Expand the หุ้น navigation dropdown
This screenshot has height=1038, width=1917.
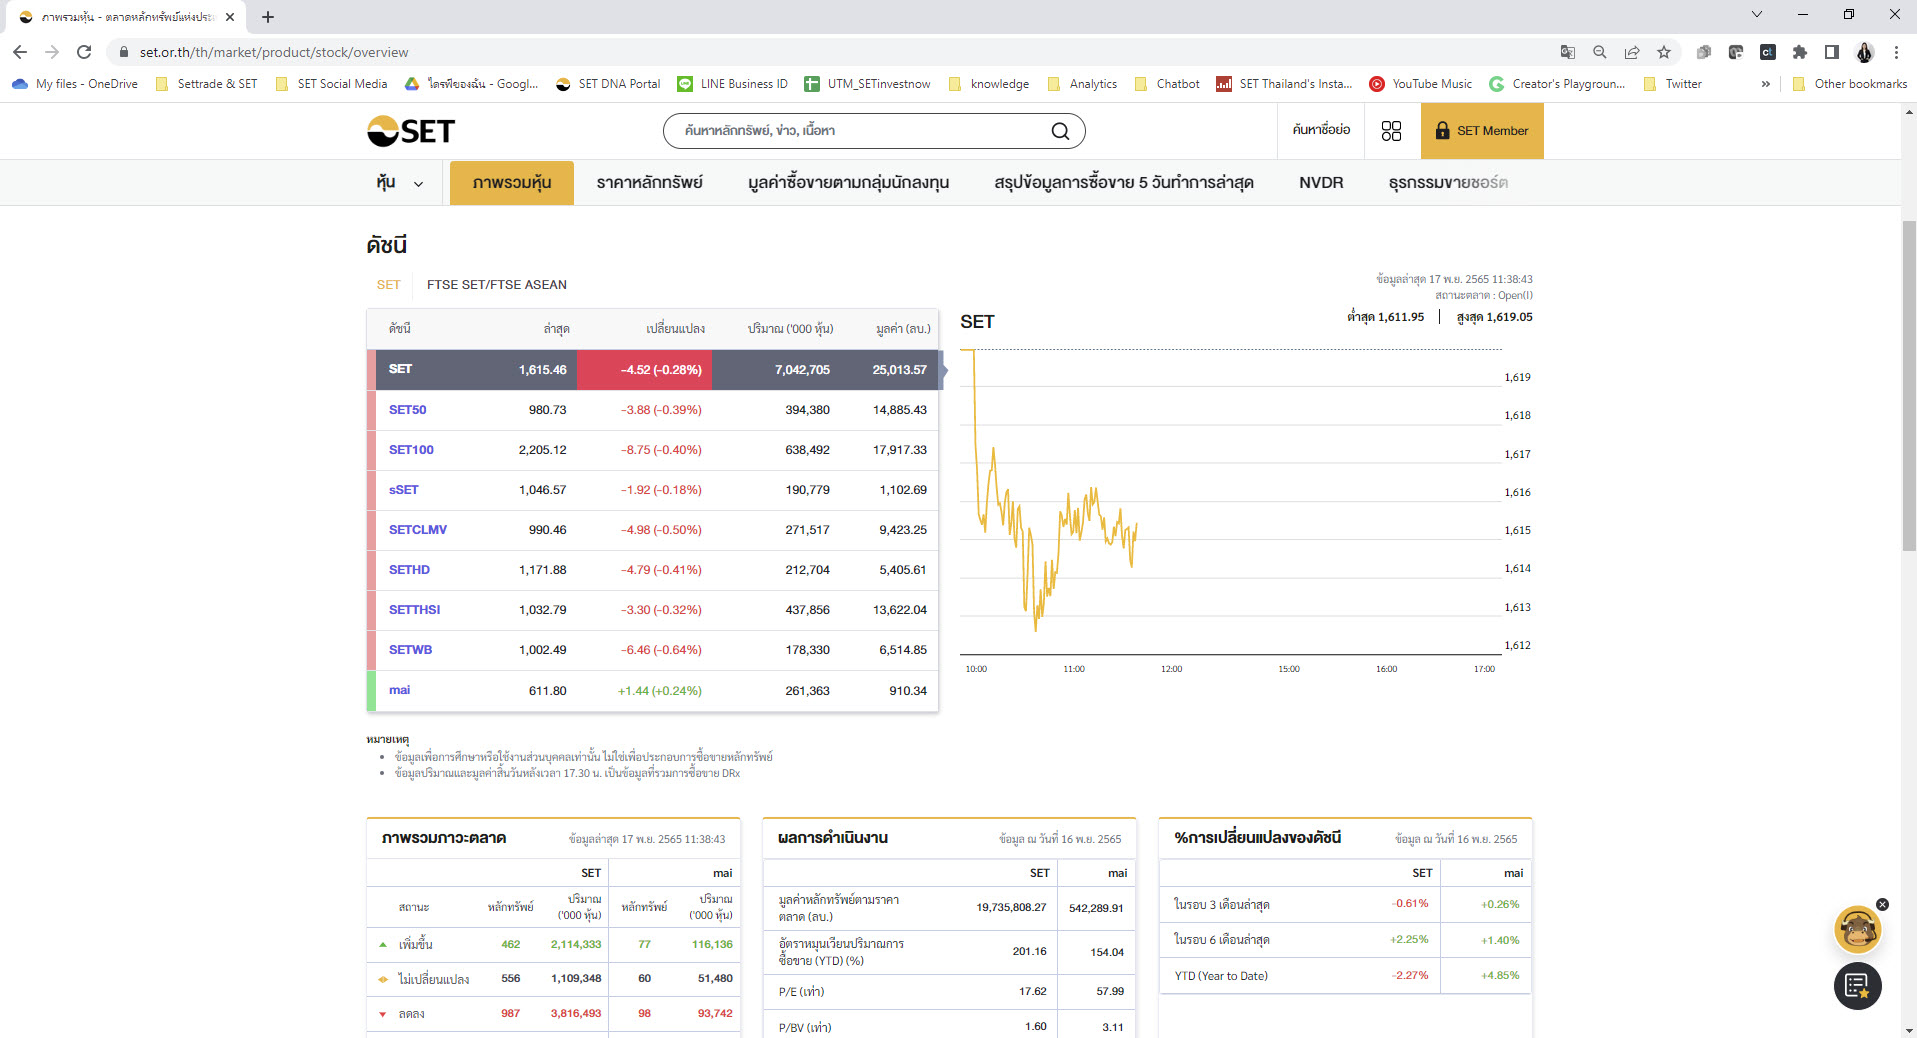(x=399, y=182)
